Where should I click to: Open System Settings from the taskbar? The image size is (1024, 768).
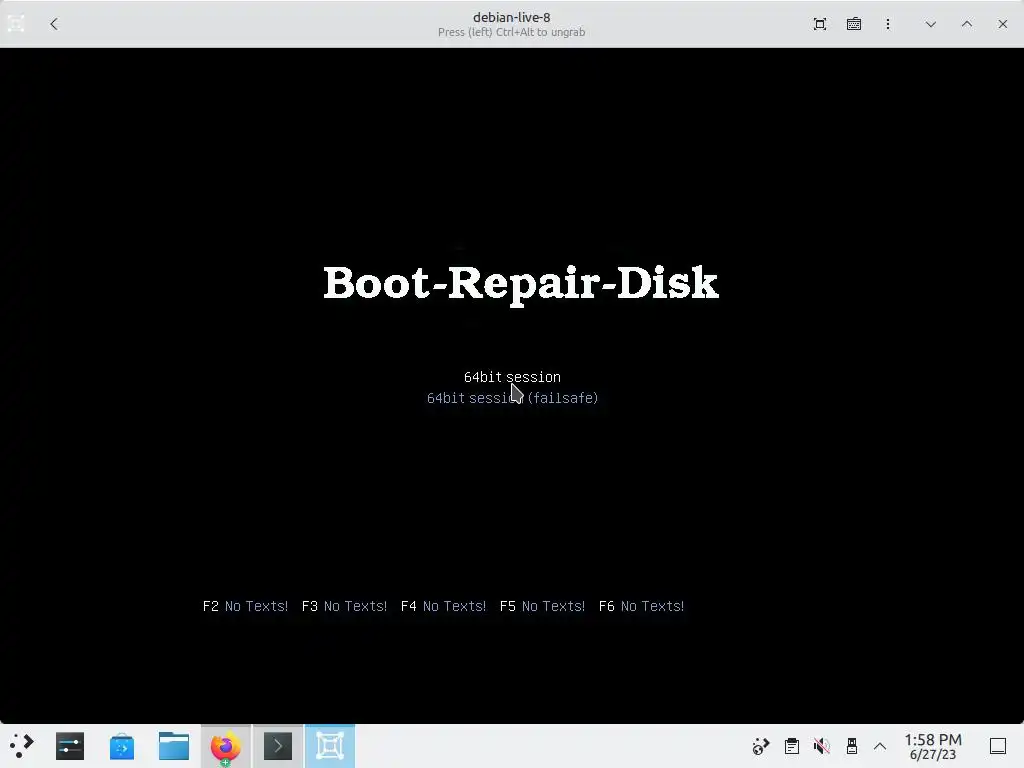point(70,746)
